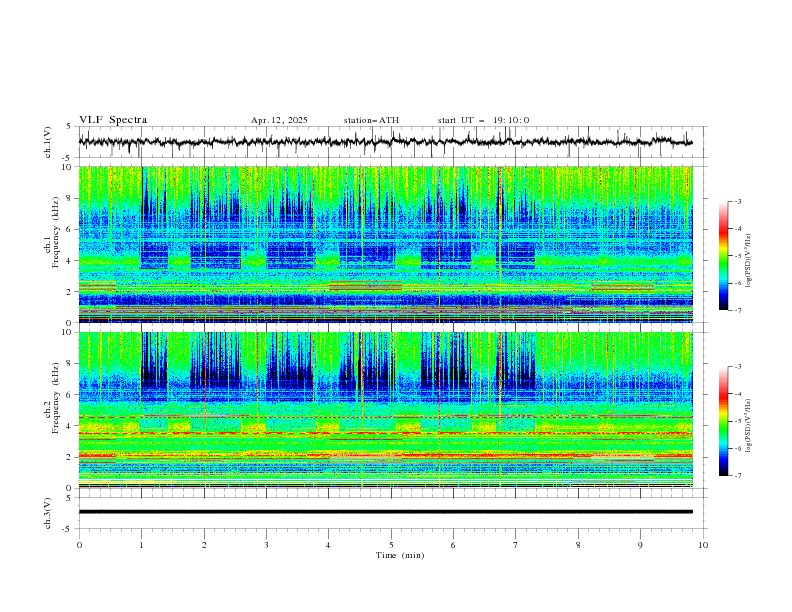
Task: Click the ch.1 spectrogram color bar
Action: tap(723, 256)
